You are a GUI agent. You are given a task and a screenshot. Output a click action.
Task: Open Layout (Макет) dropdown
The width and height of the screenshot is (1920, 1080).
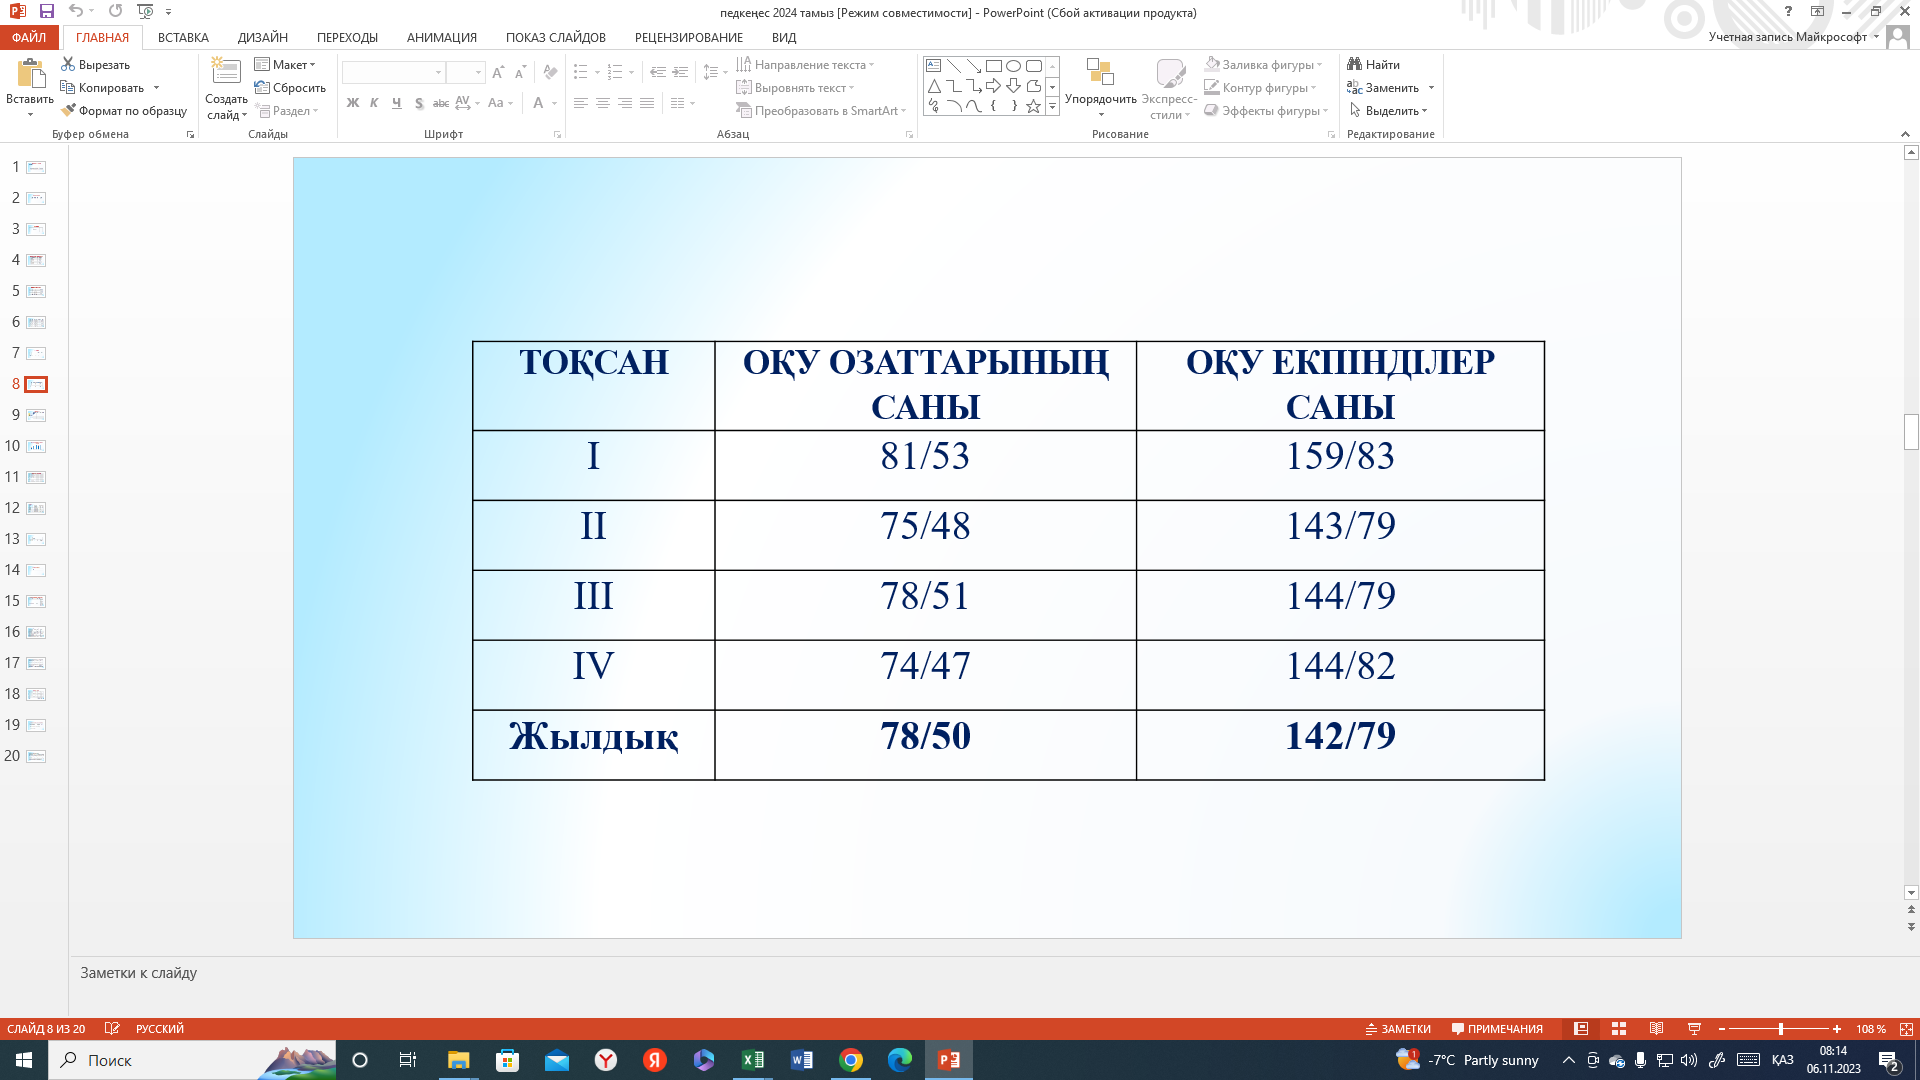tap(285, 64)
